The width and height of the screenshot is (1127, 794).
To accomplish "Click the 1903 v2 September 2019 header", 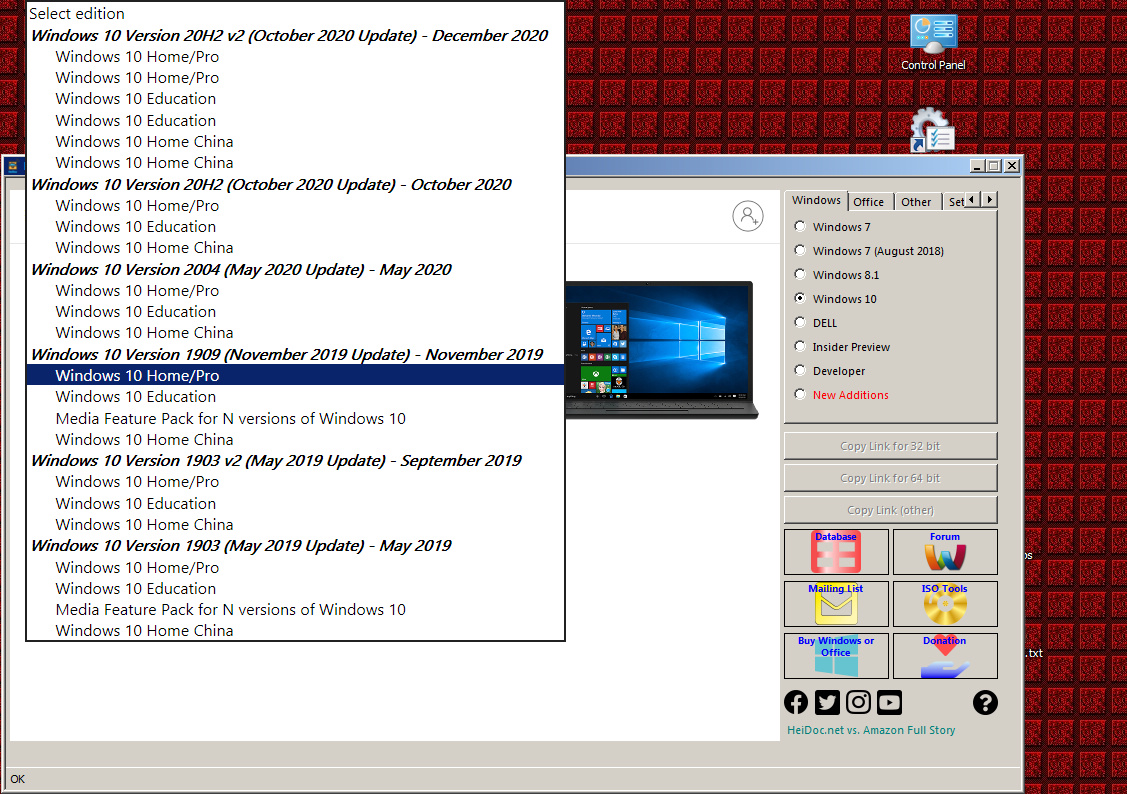I will [x=295, y=461].
